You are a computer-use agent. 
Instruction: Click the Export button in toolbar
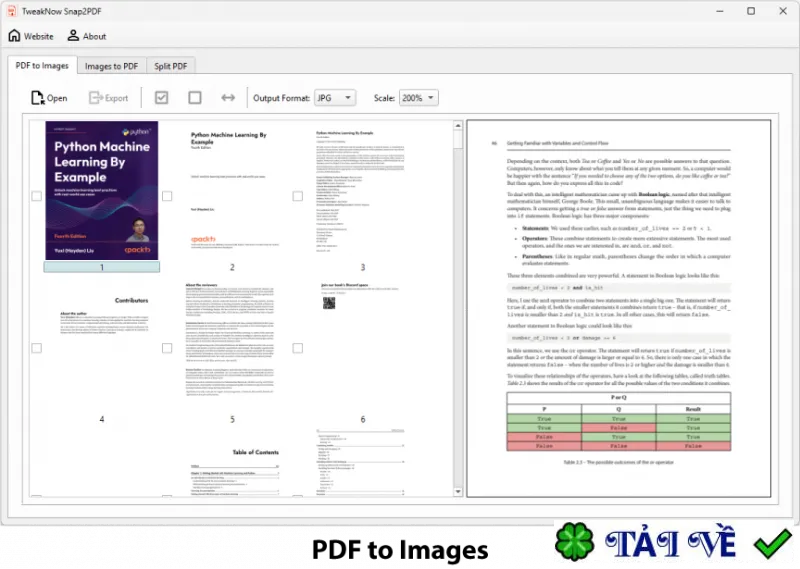[x=108, y=98]
